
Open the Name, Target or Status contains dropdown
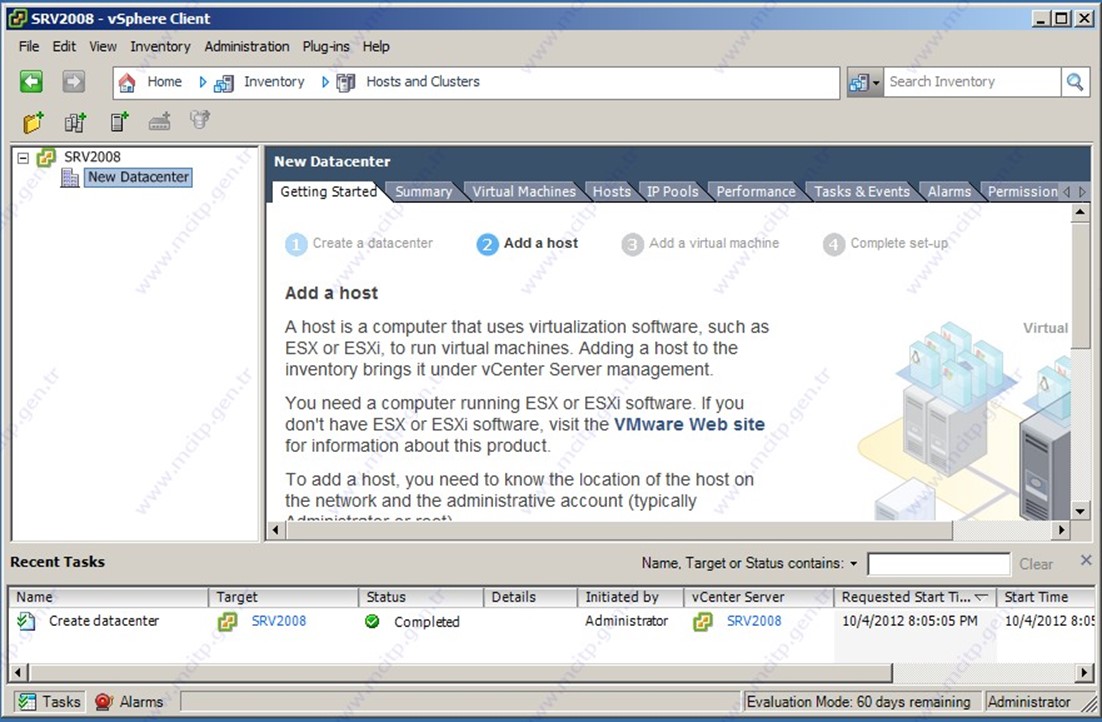854,564
